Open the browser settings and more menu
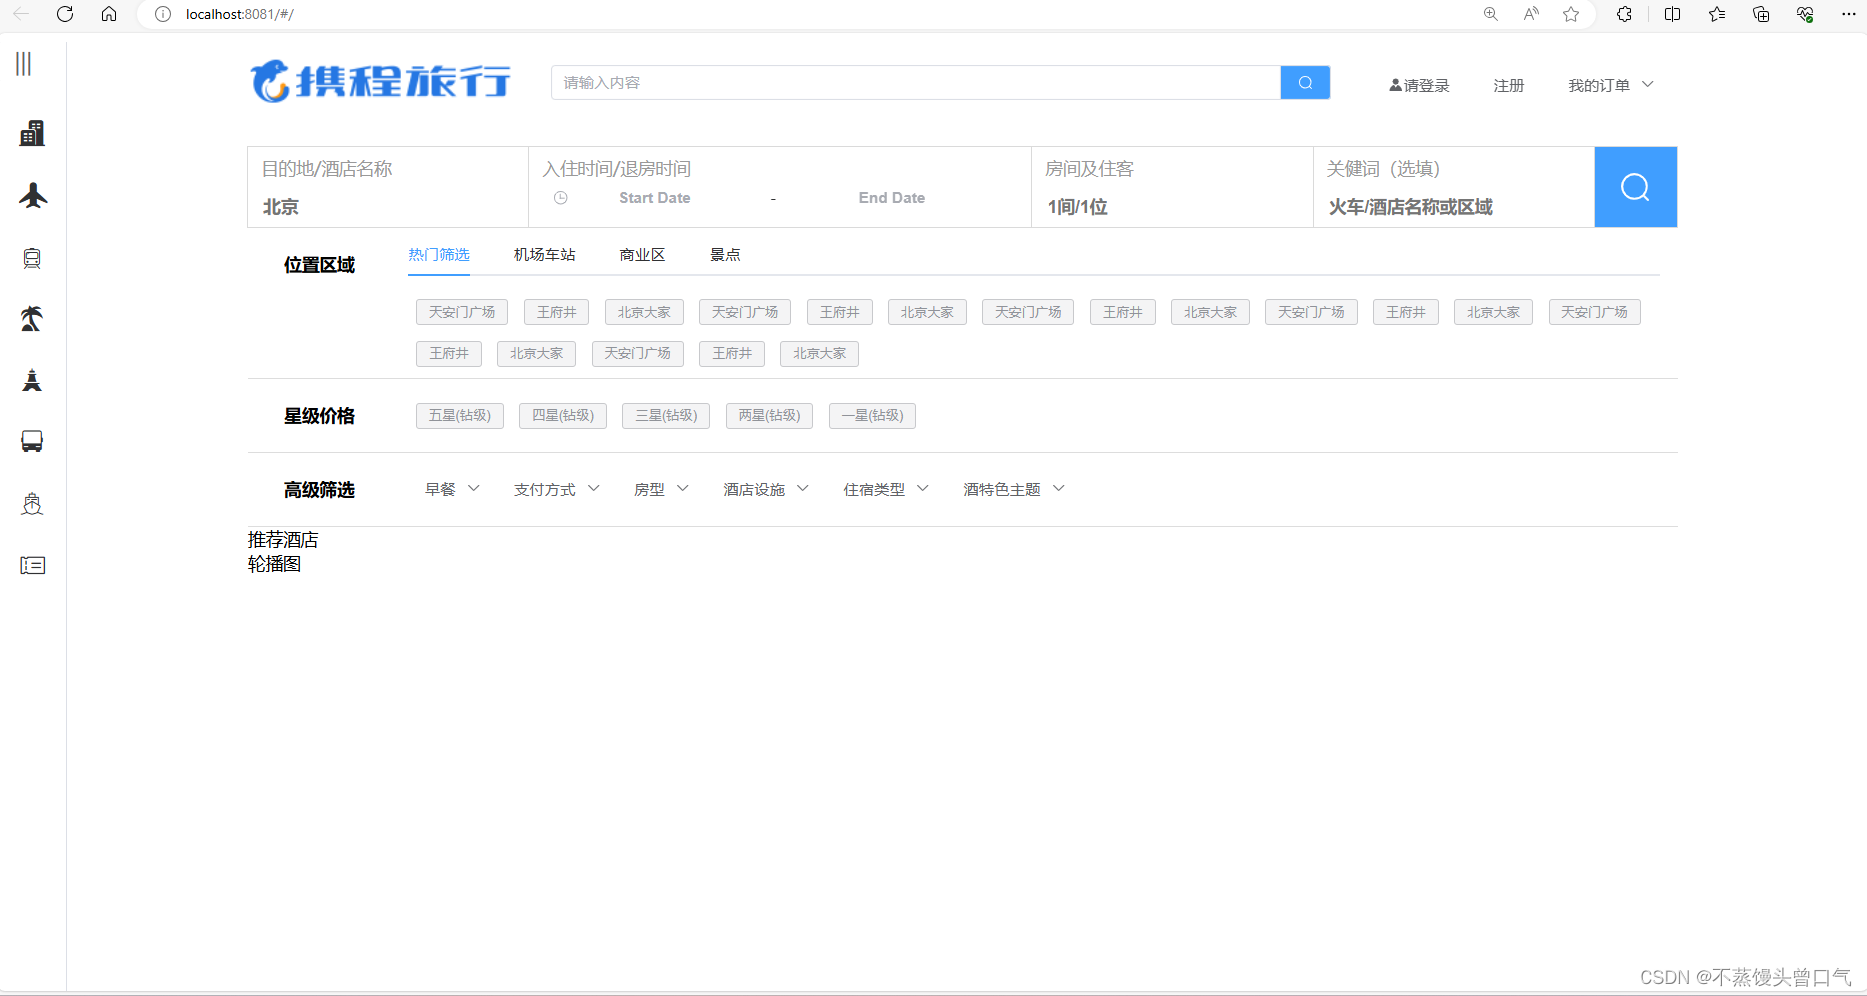 coord(1848,14)
